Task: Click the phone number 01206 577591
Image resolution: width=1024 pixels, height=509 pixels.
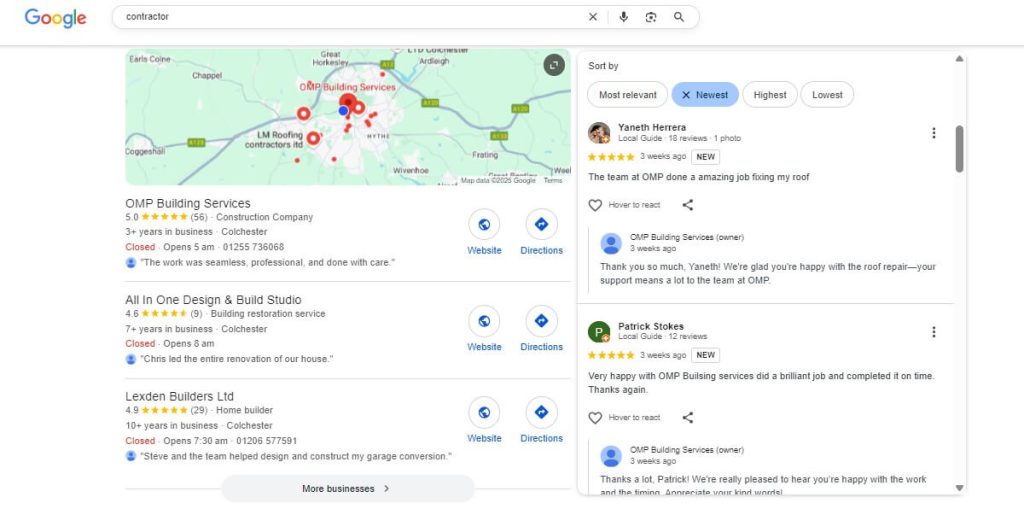Action: pyautogui.click(x=266, y=440)
